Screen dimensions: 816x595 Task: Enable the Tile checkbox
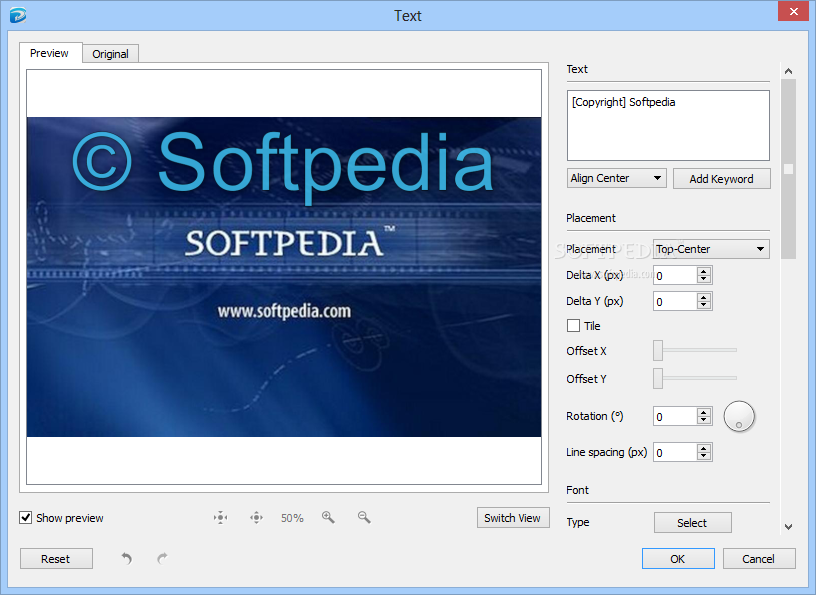coord(573,326)
